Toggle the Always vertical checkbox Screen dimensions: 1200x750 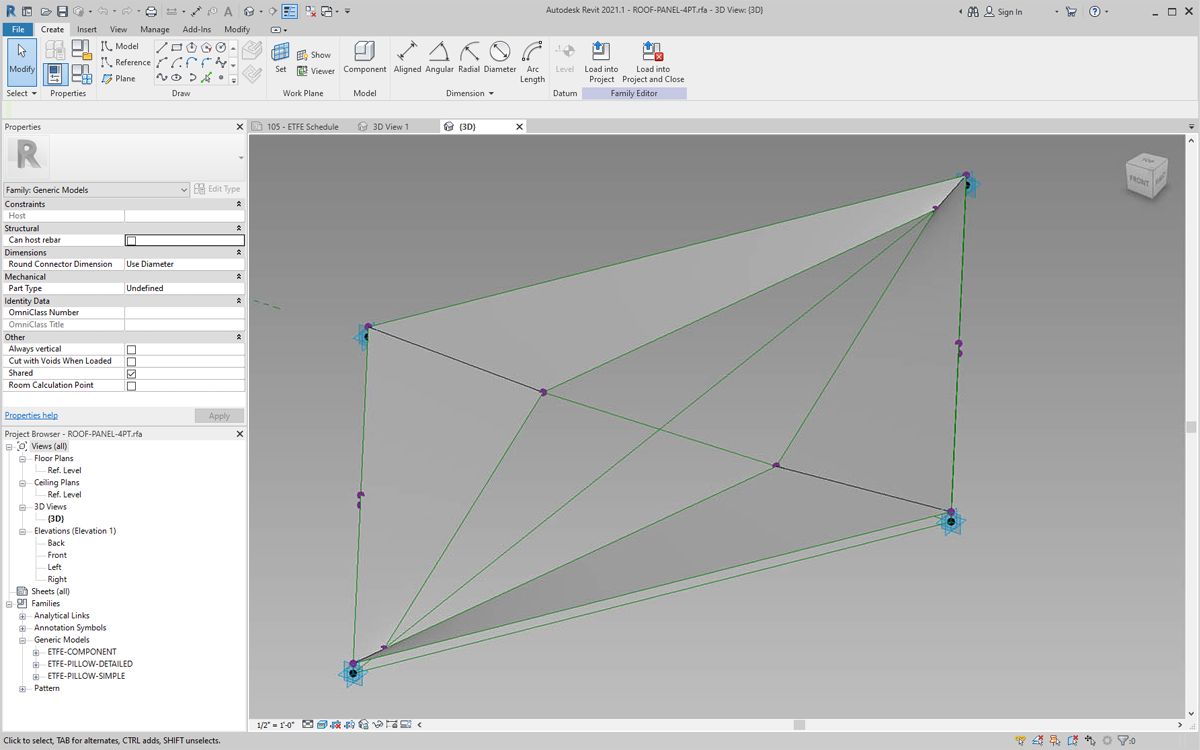point(131,349)
